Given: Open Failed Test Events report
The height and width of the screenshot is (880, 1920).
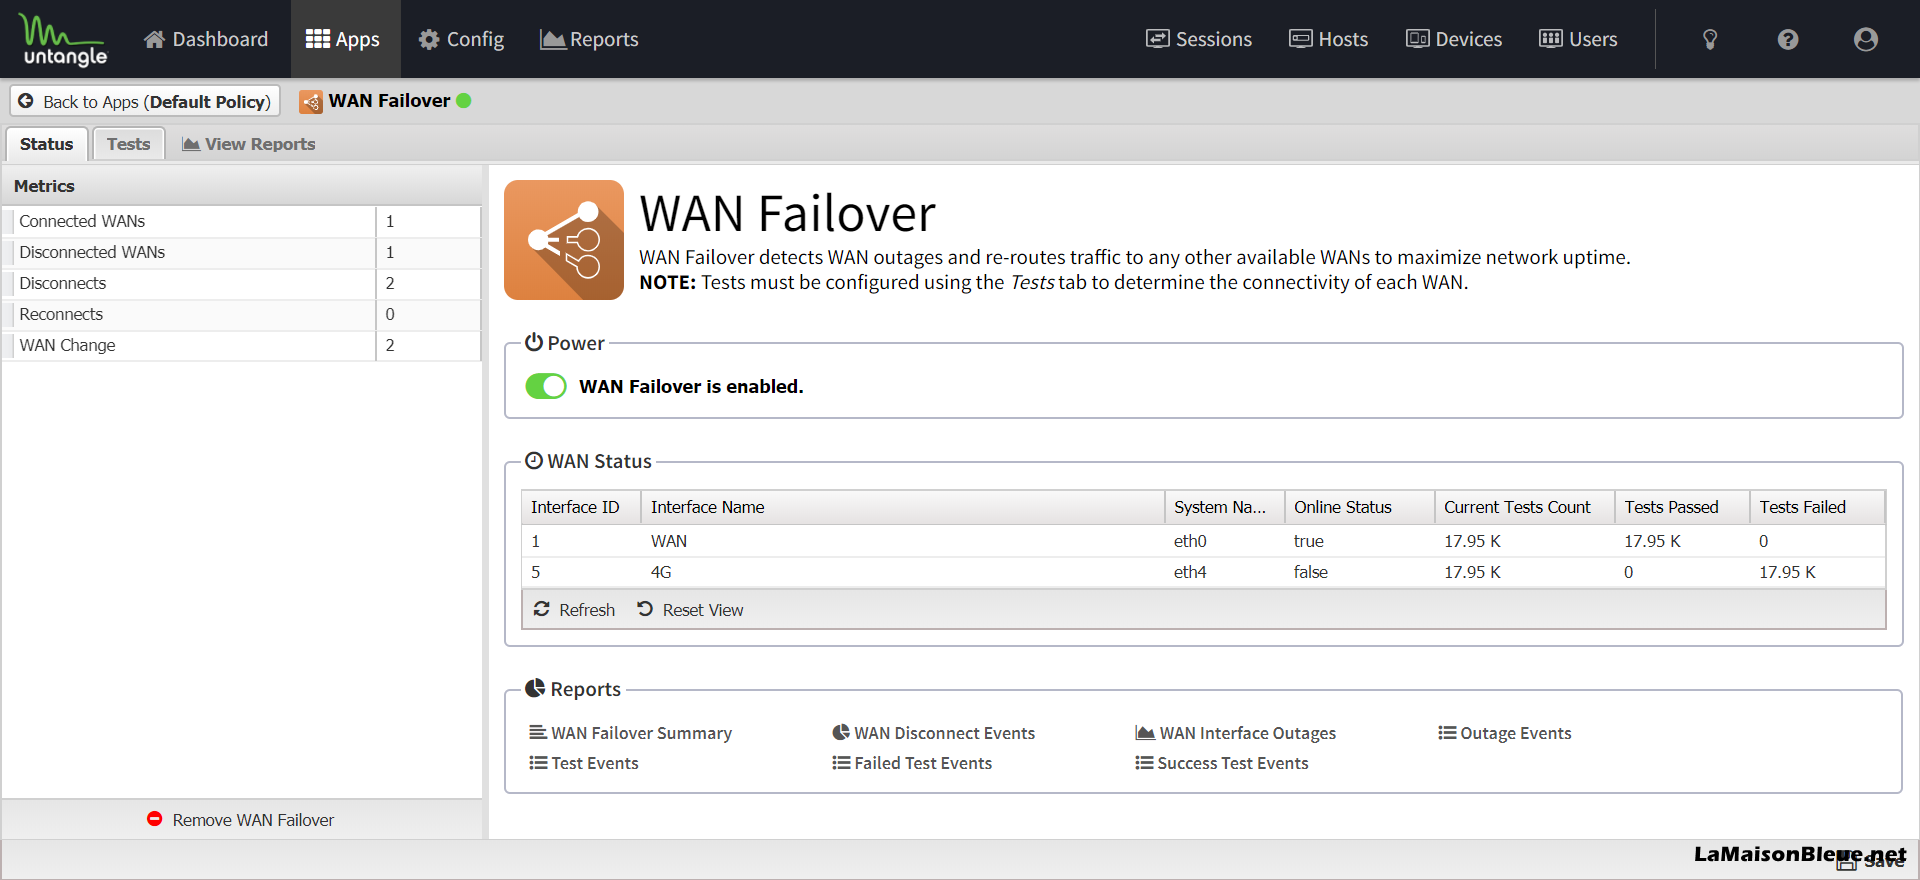Looking at the screenshot, I should 912,763.
